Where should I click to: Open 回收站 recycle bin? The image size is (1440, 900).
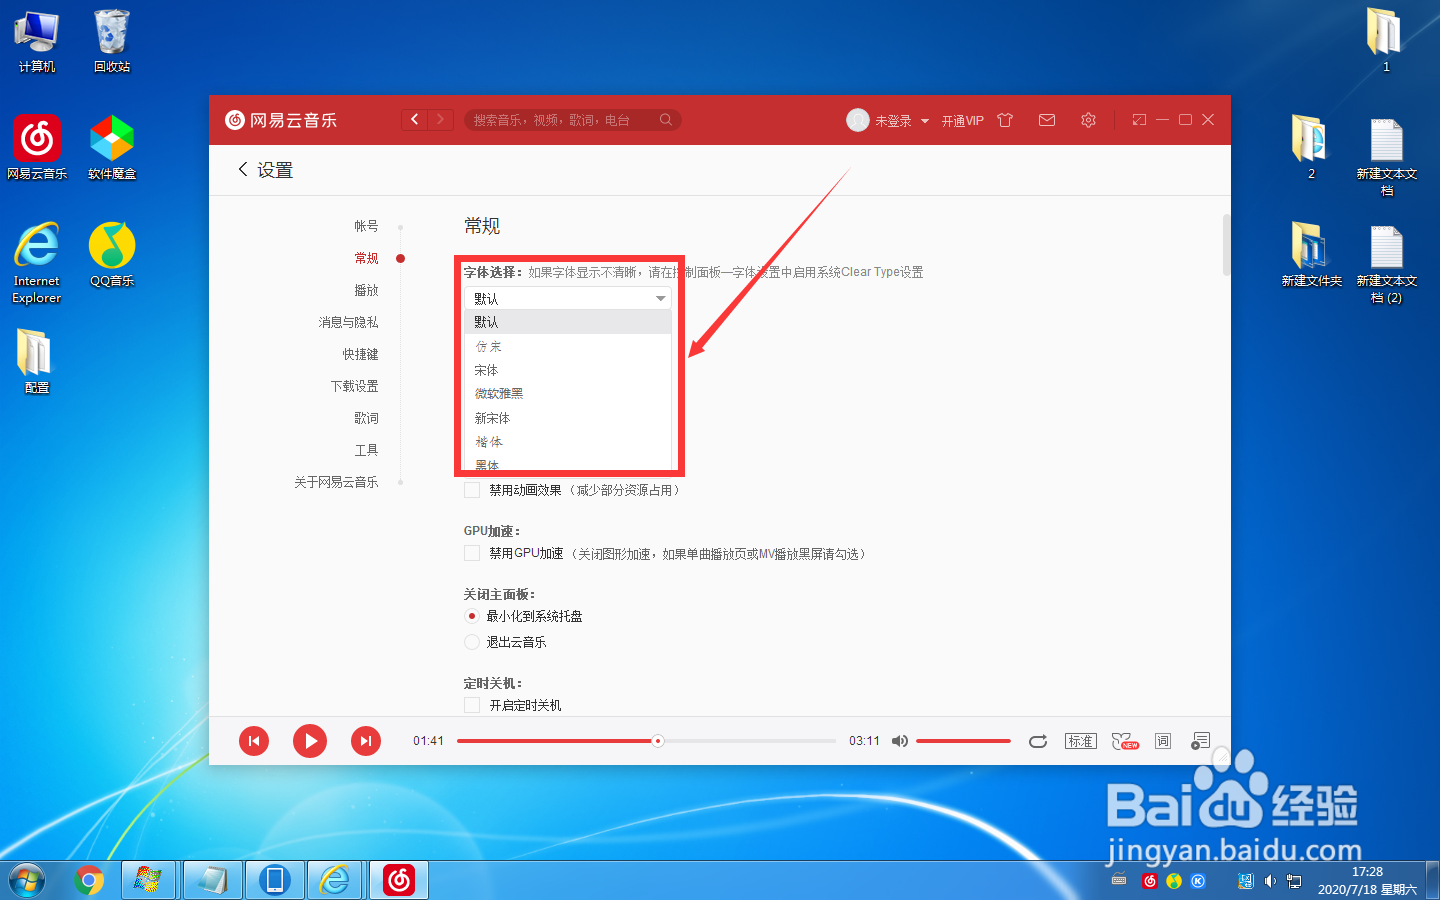coord(112,41)
